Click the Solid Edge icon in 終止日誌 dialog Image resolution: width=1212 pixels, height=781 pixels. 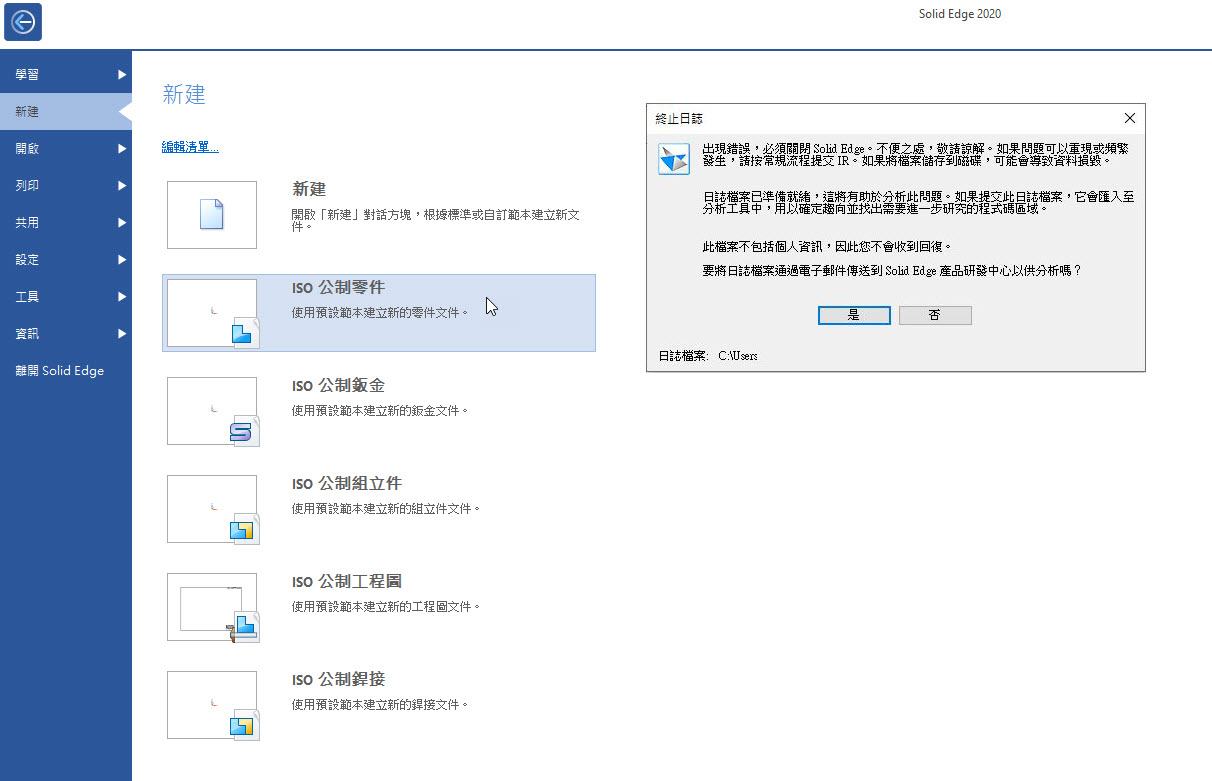(x=673, y=158)
